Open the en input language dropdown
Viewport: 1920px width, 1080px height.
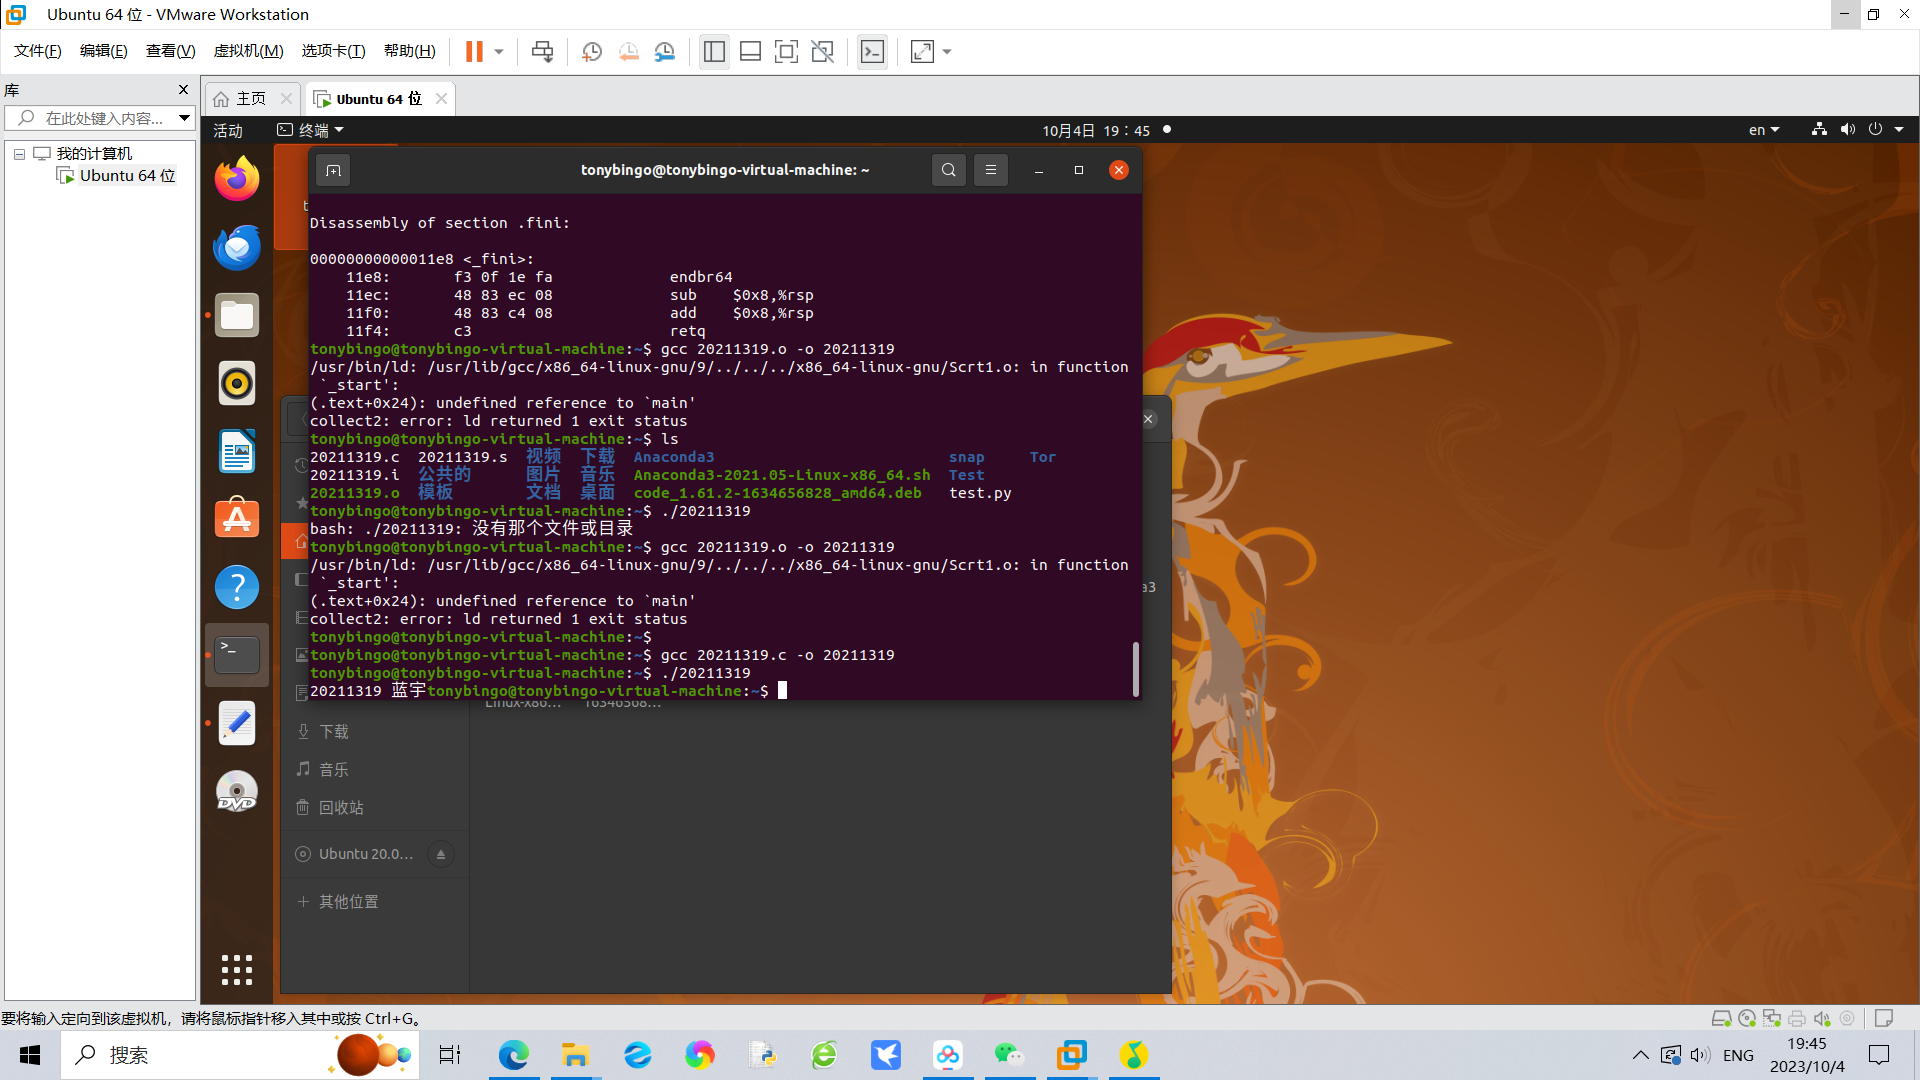[1763, 130]
